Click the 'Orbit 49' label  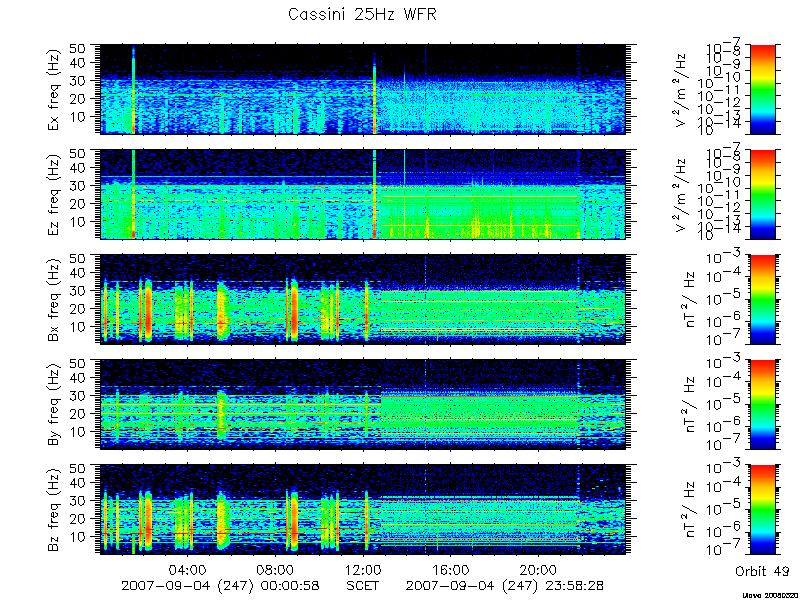[762, 571]
